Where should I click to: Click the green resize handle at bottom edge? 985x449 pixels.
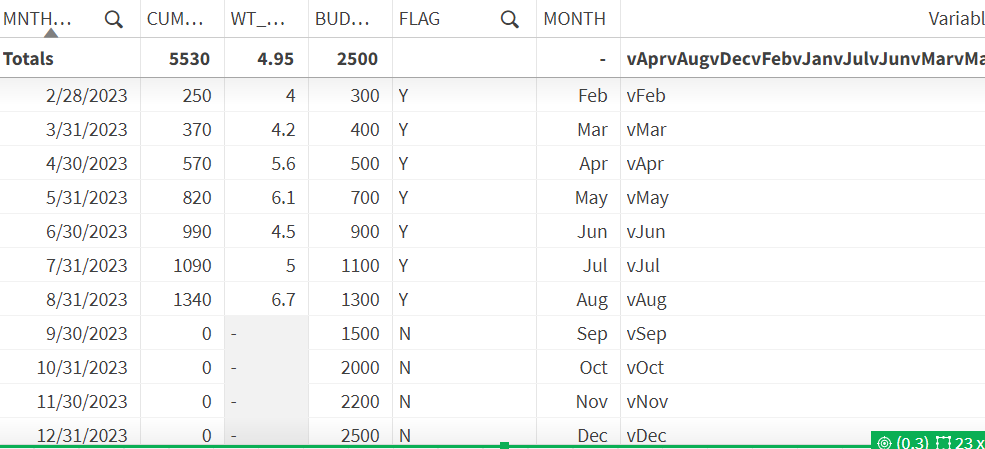[x=505, y=445]
